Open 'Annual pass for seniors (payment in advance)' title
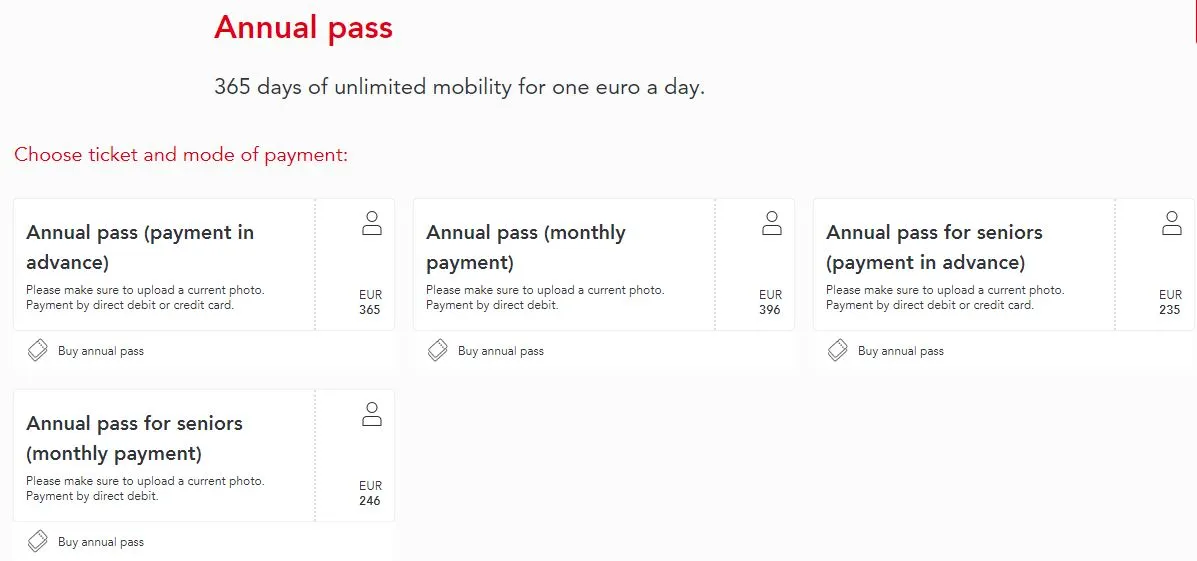The height and width of the screenshot is (561, 1197). (x=934, y=247)
